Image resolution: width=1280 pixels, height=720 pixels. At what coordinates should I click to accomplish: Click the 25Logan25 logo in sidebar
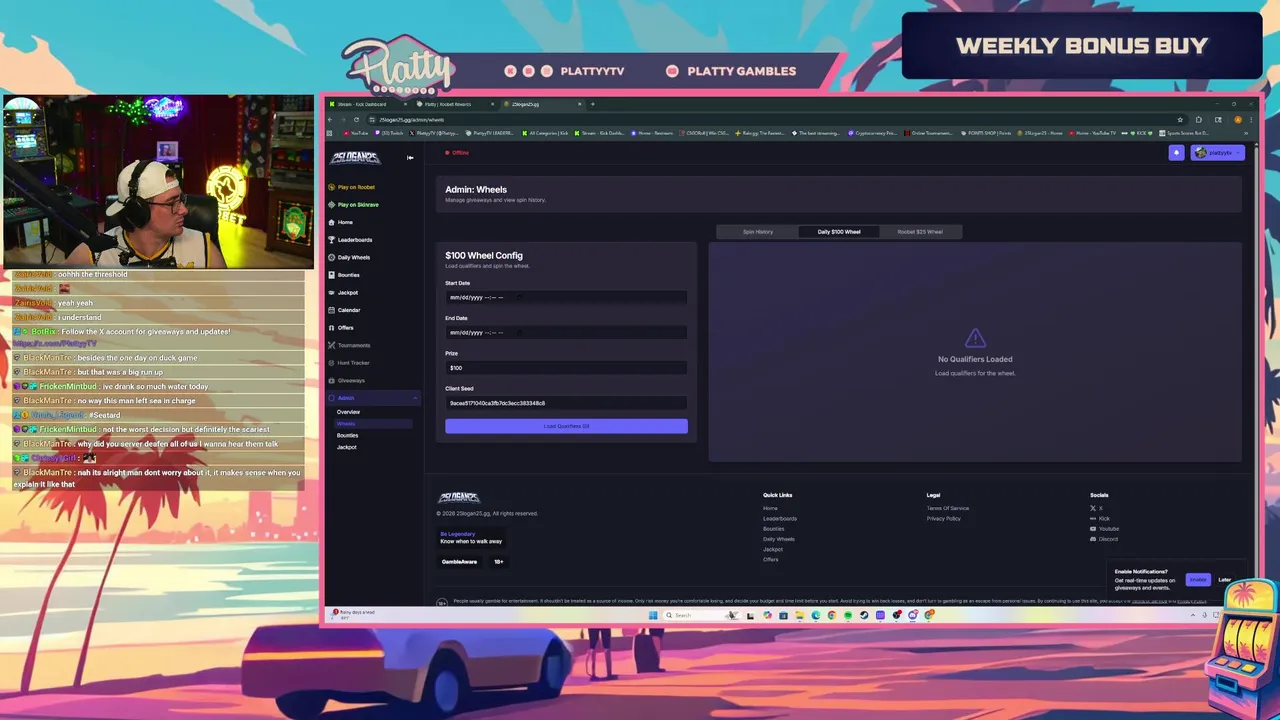click(355, 157)
